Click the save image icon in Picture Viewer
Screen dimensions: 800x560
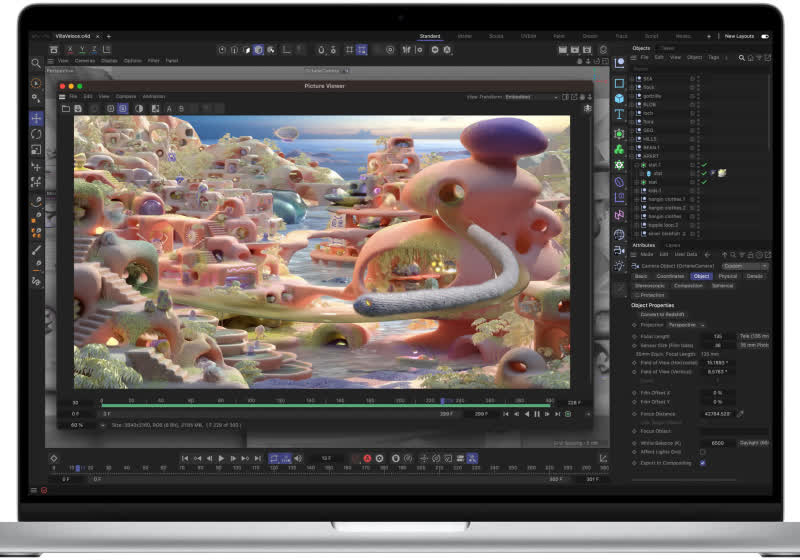(80, 108)
